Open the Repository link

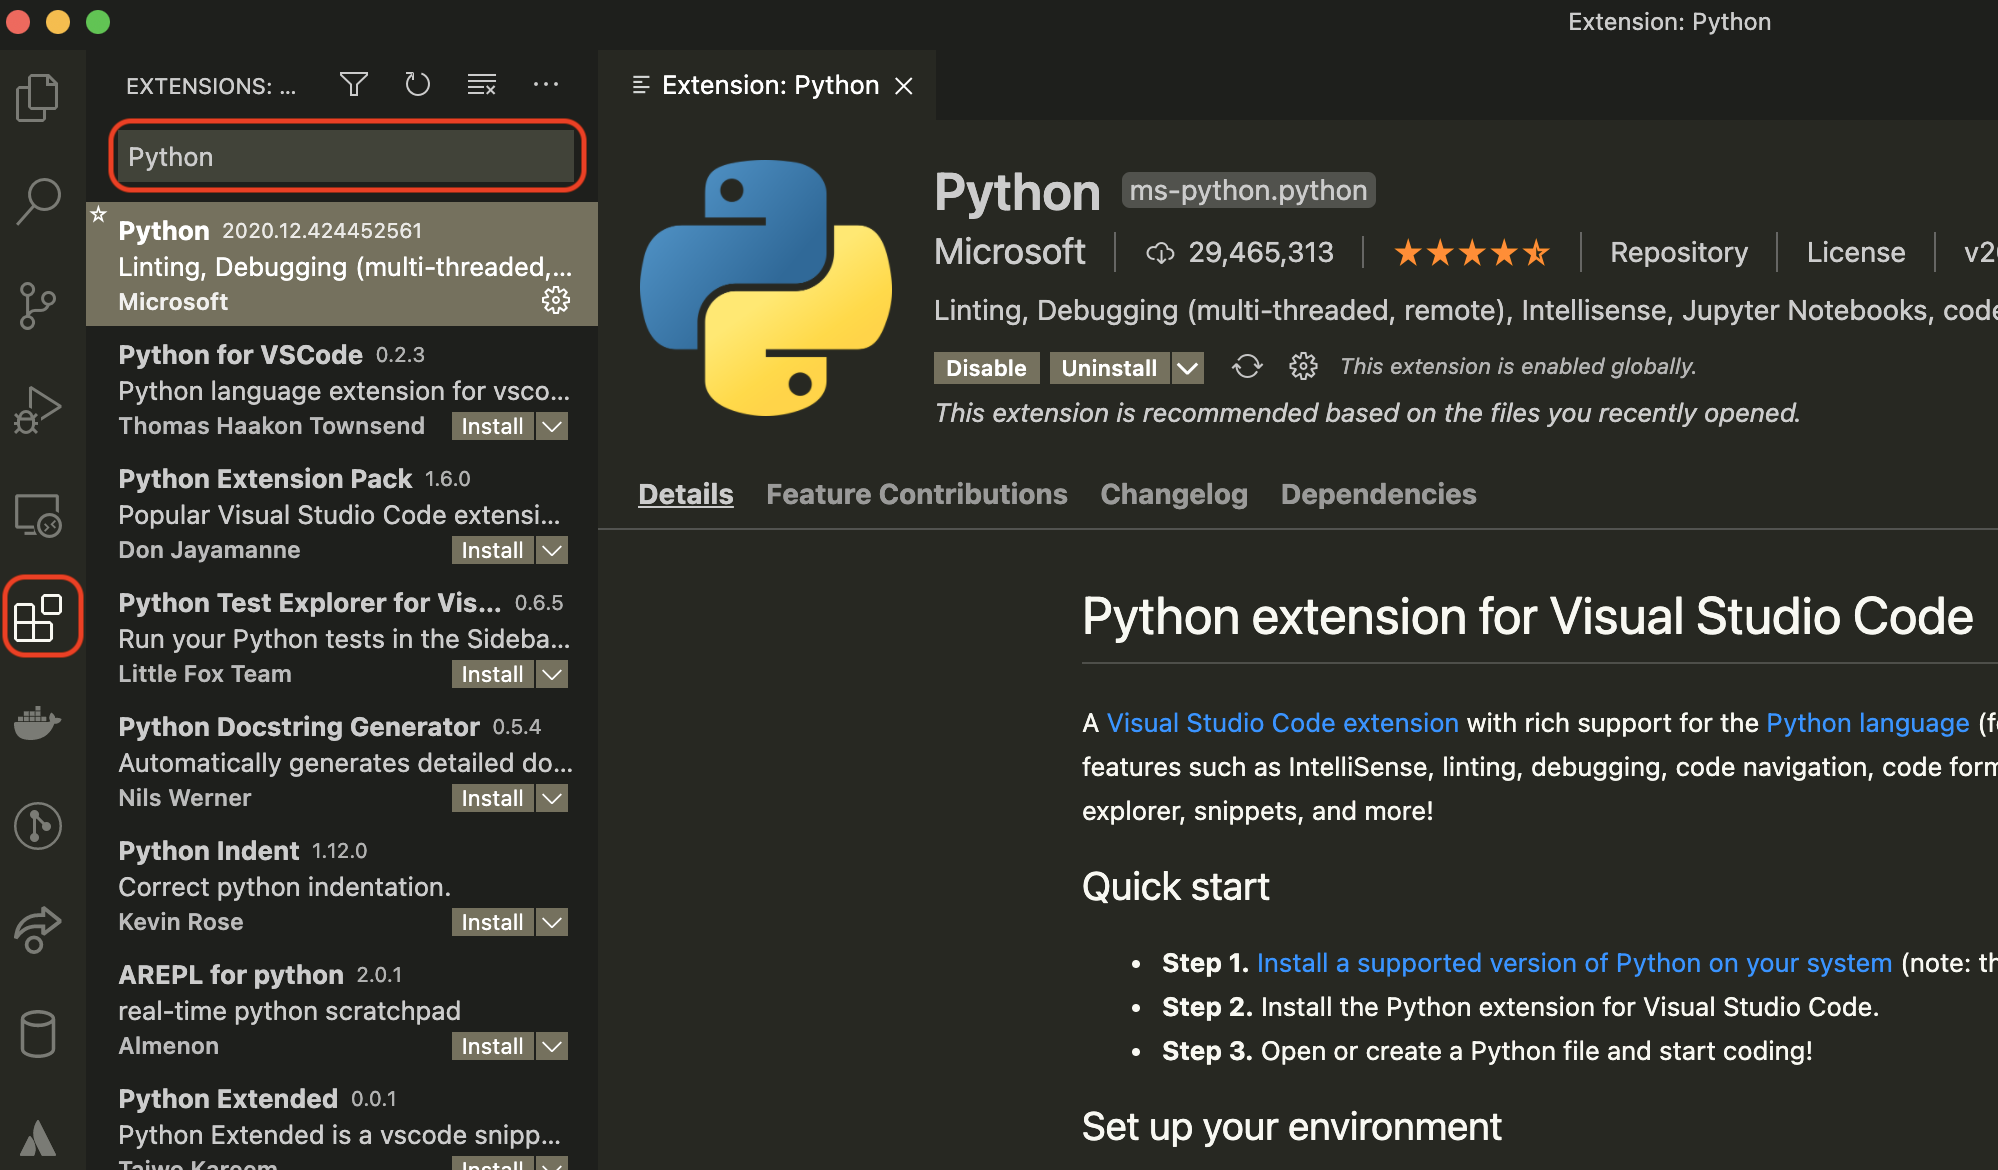click(1678, 252)
